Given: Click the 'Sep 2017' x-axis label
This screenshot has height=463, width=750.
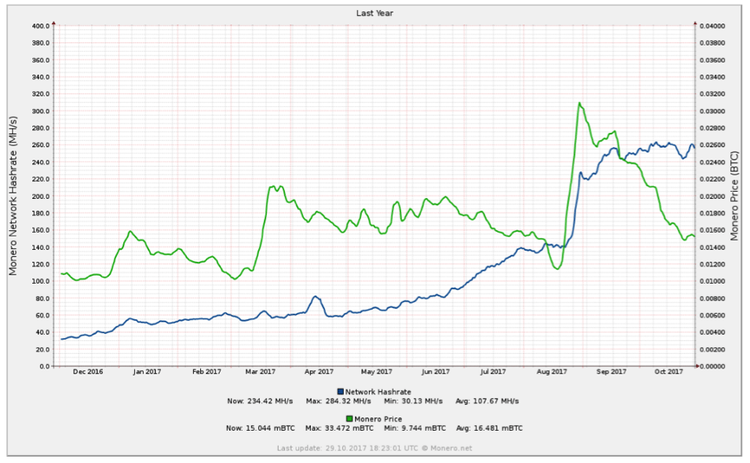Looking at the screenshot, I should click(x=611, y=372).
